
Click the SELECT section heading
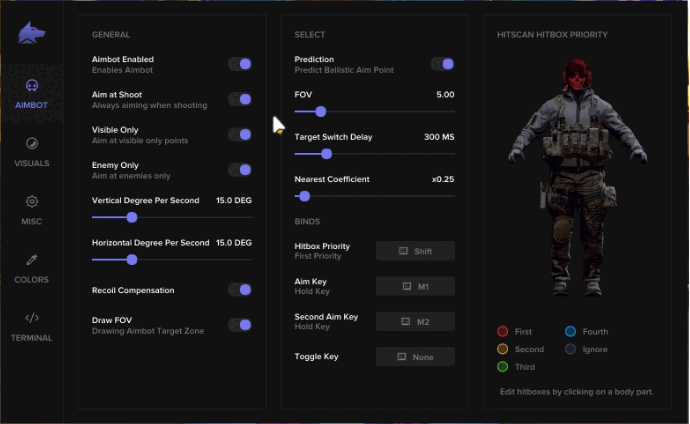pos(310,35)
